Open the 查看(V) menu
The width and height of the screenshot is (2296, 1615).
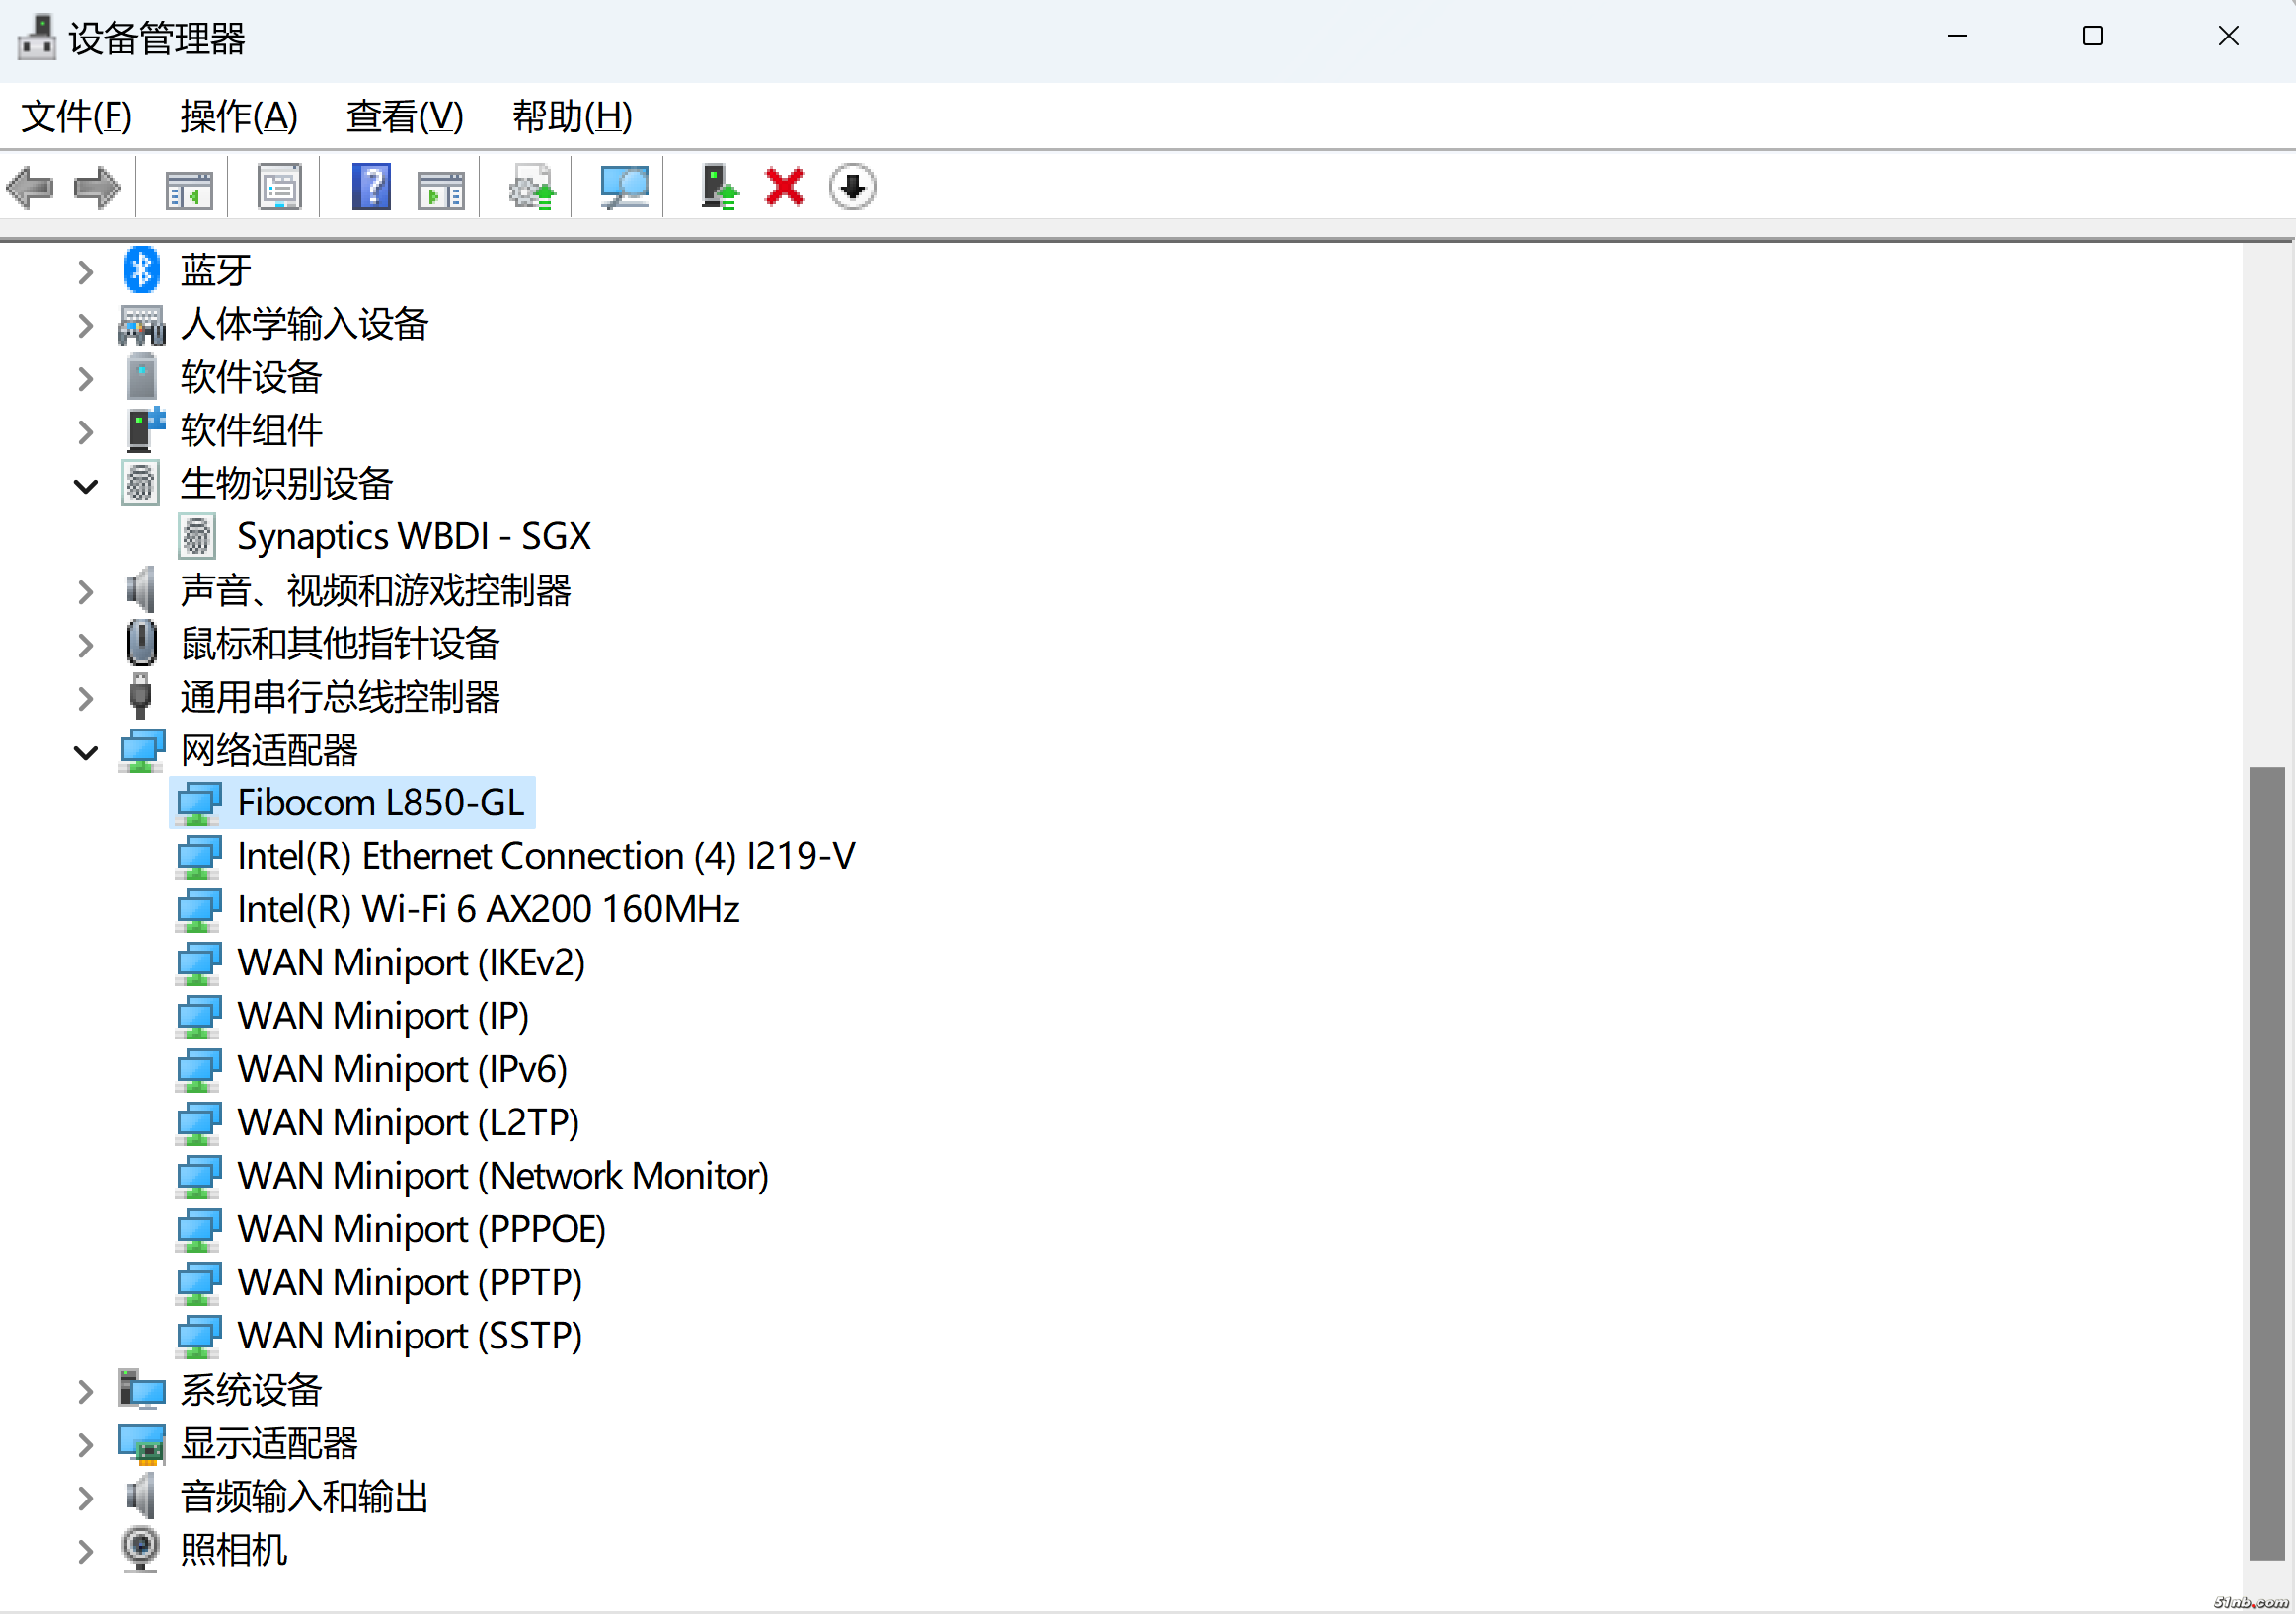point(405,116)
